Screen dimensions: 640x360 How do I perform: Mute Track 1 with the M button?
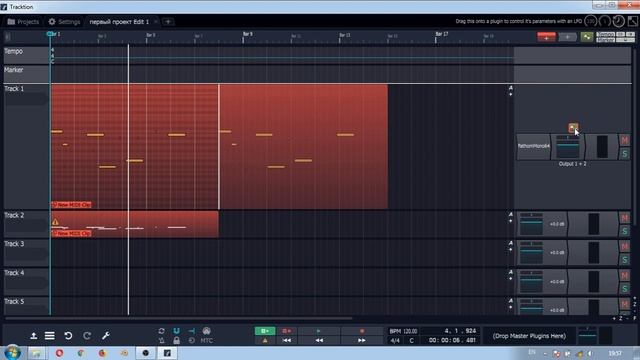pos(624,140)
